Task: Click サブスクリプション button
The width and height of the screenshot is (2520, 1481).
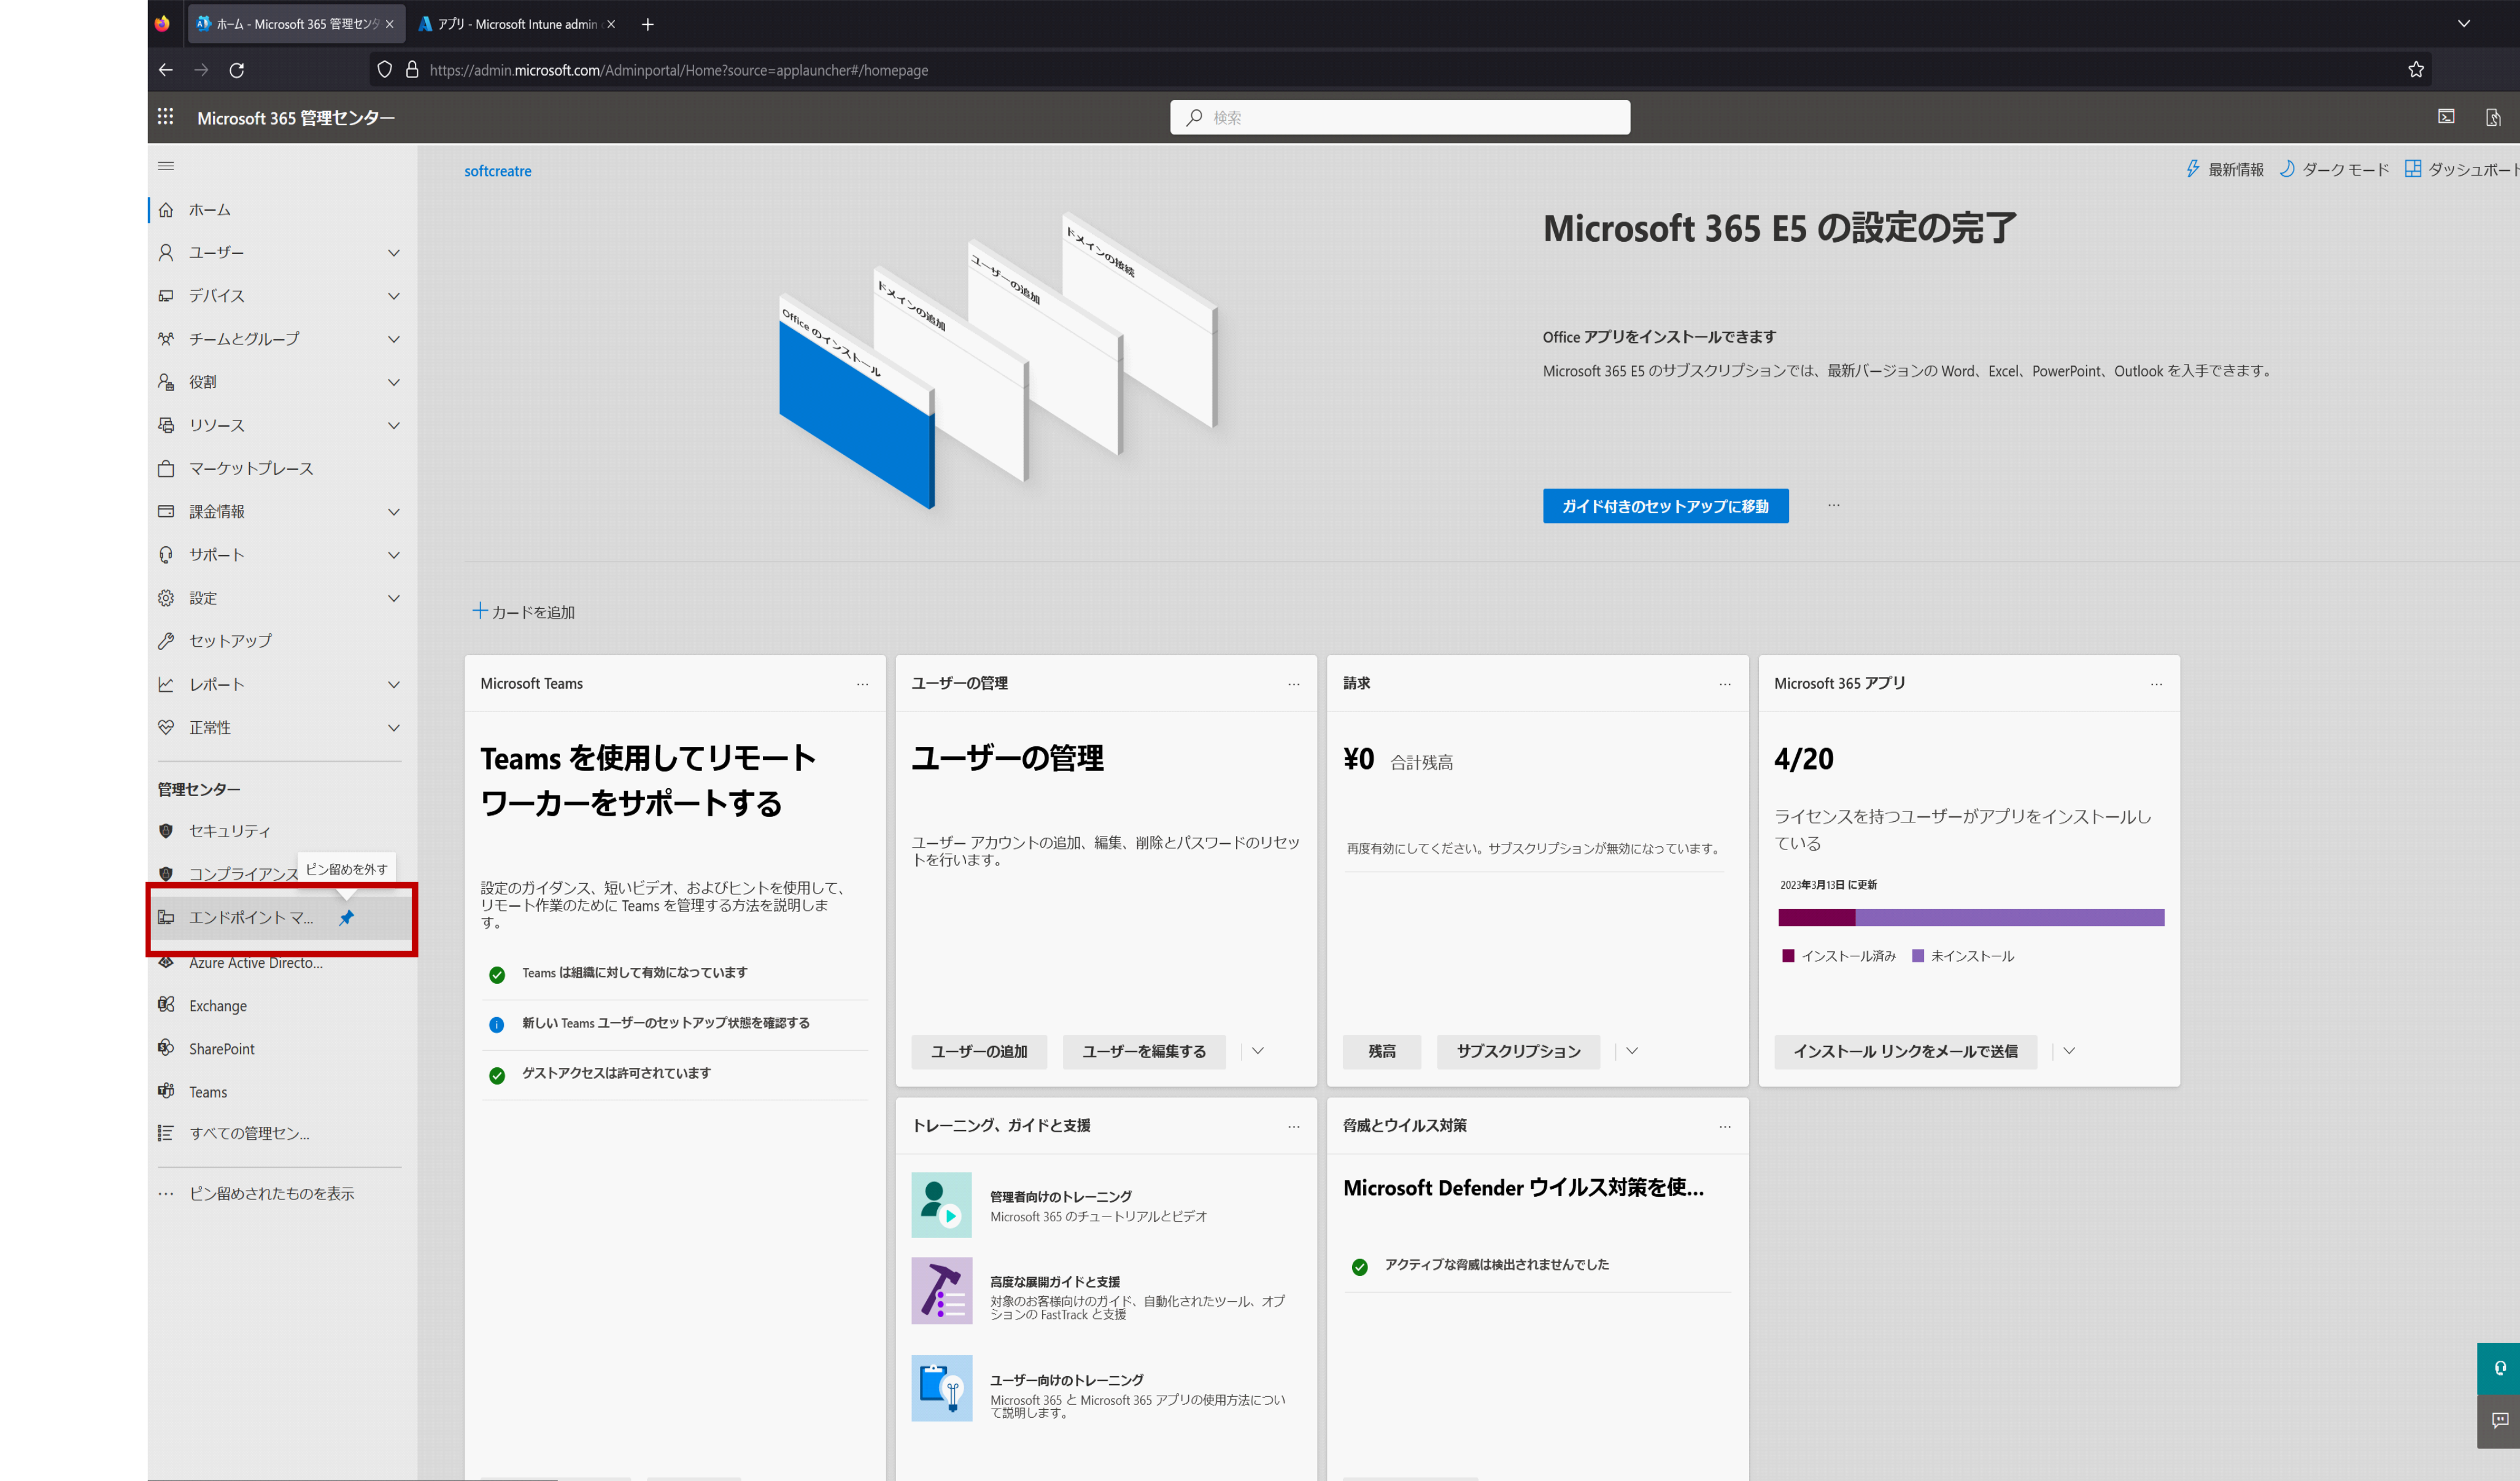Action: (1518, 1052)
